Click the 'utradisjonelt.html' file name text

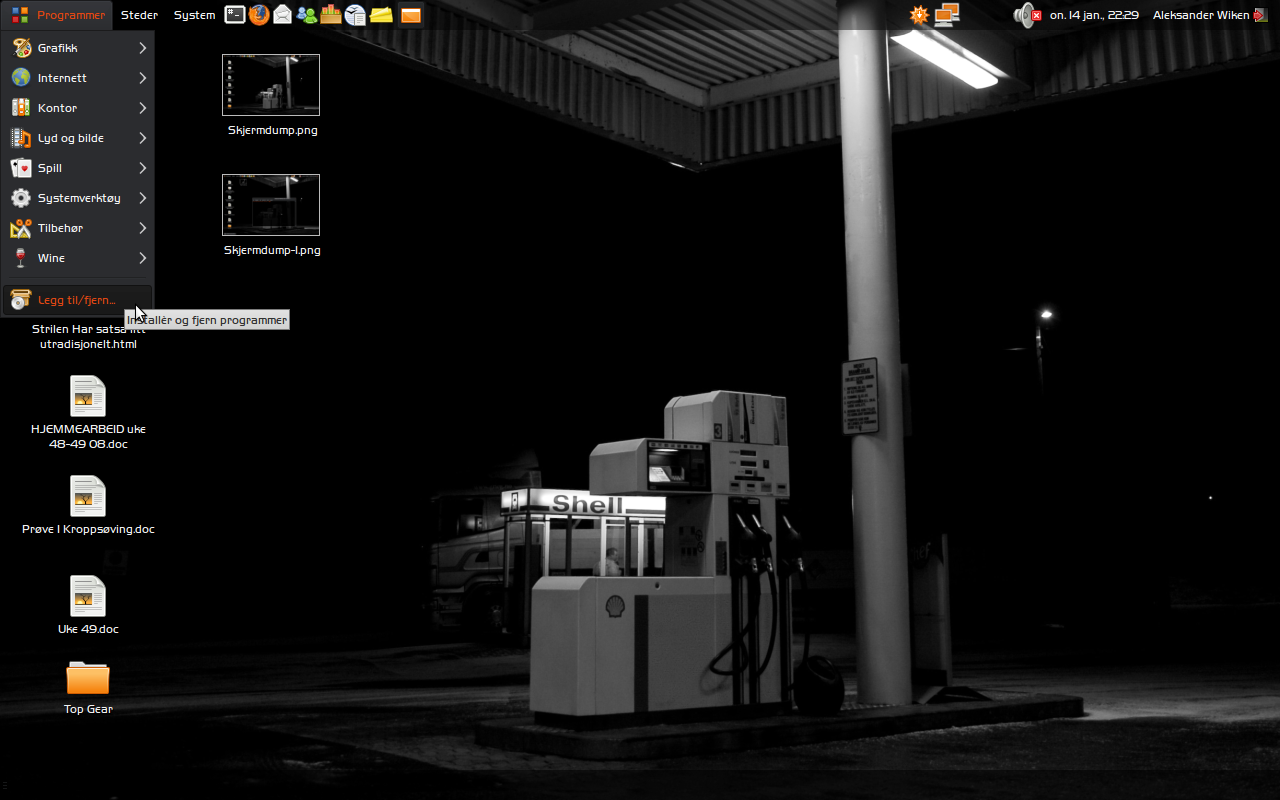click(88, 344)
